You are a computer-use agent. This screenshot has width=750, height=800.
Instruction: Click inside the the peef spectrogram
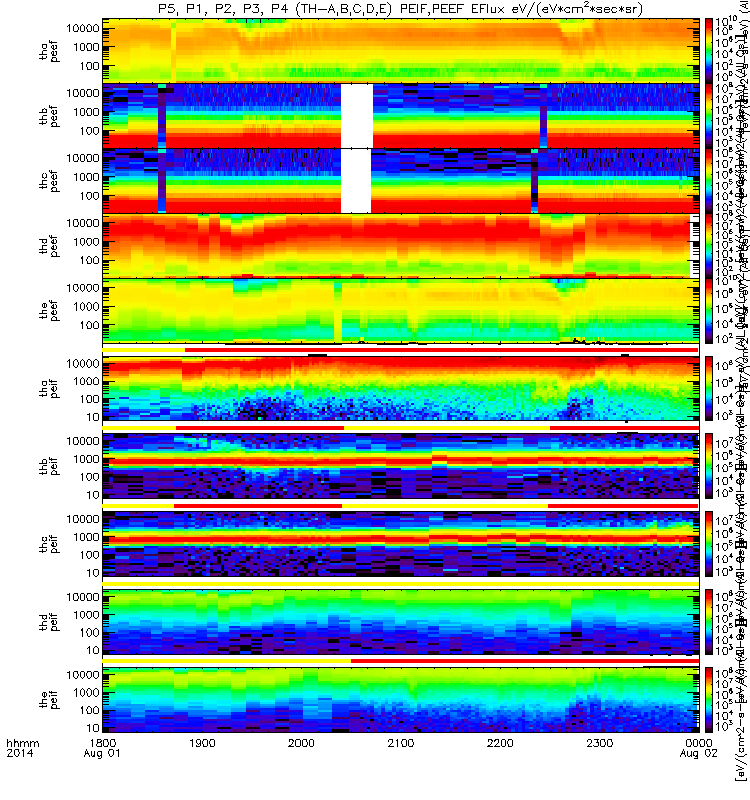401,311
